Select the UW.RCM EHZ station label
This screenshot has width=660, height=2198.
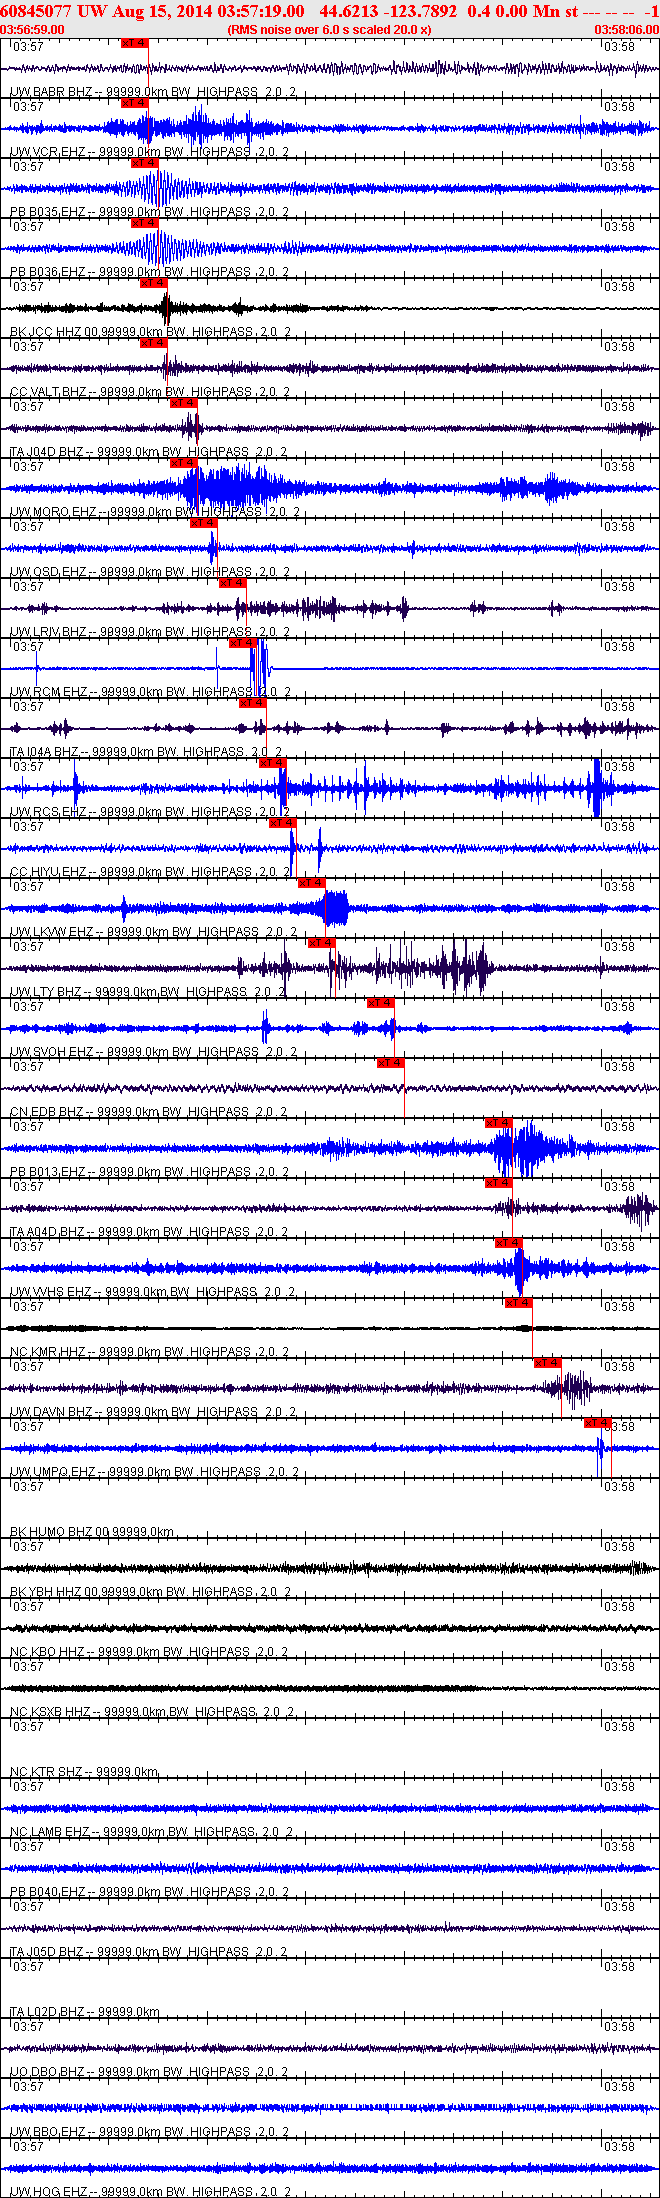point(150,692)
